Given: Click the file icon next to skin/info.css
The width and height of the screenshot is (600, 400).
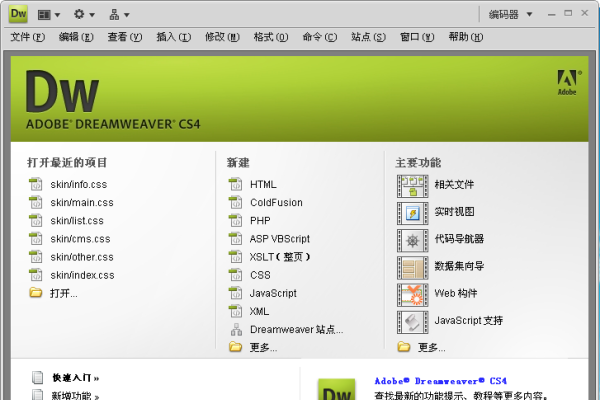Looking at the screenshot, I should pos(36,184).
